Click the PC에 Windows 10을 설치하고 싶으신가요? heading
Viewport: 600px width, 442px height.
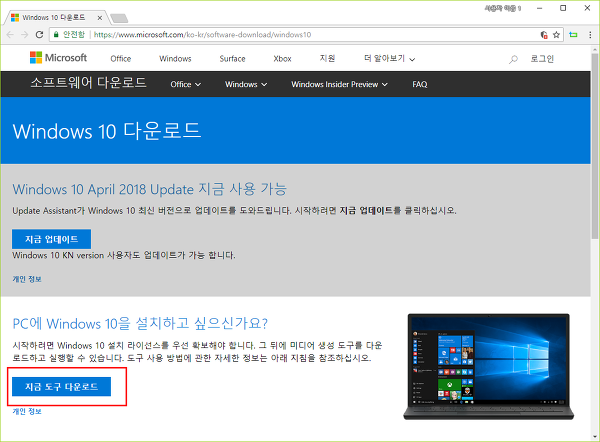click(x=140, y=323)
